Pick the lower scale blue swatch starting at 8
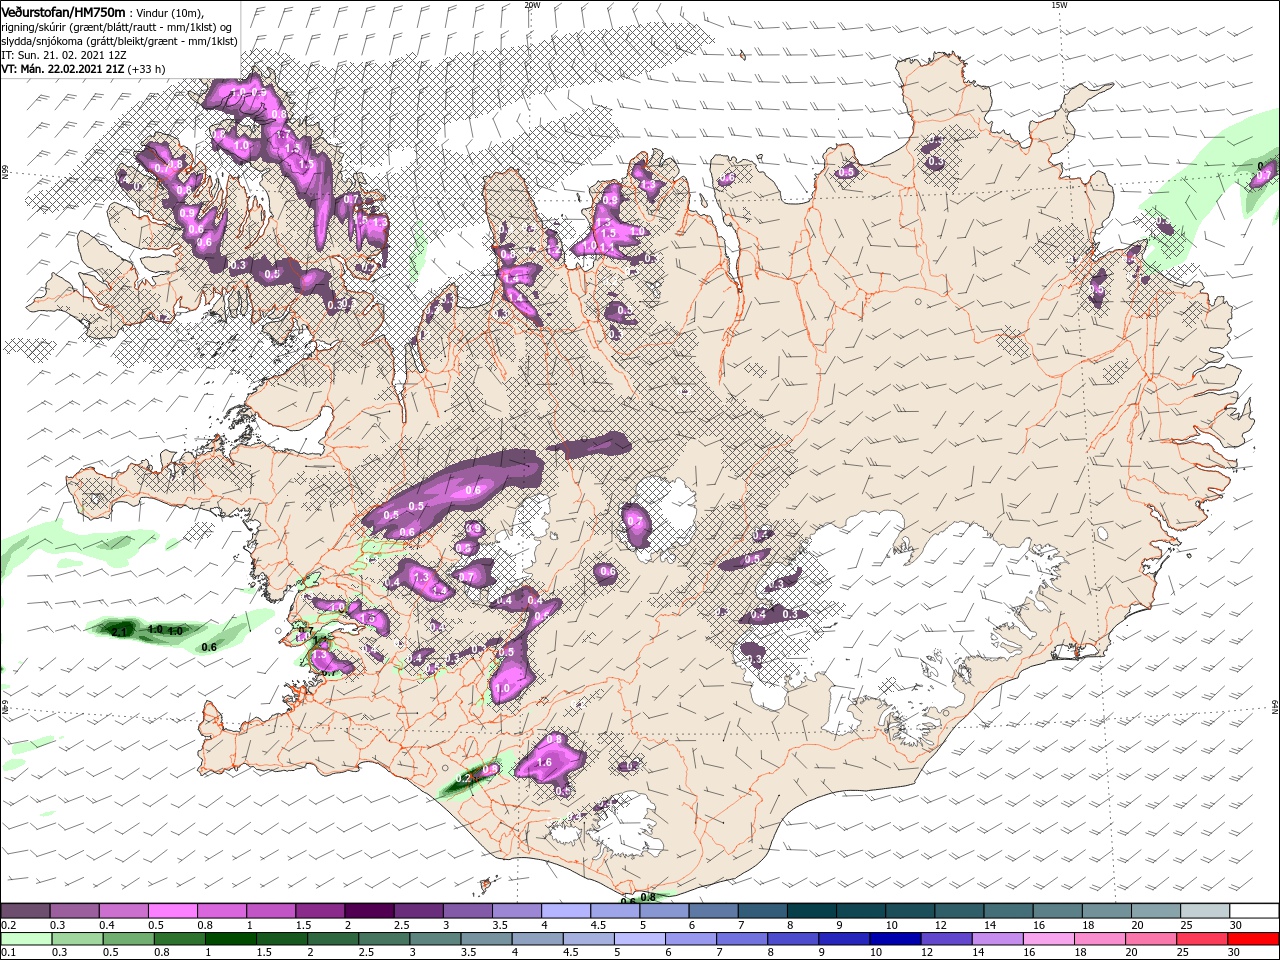1280x960 pixels. click(793, 939)
